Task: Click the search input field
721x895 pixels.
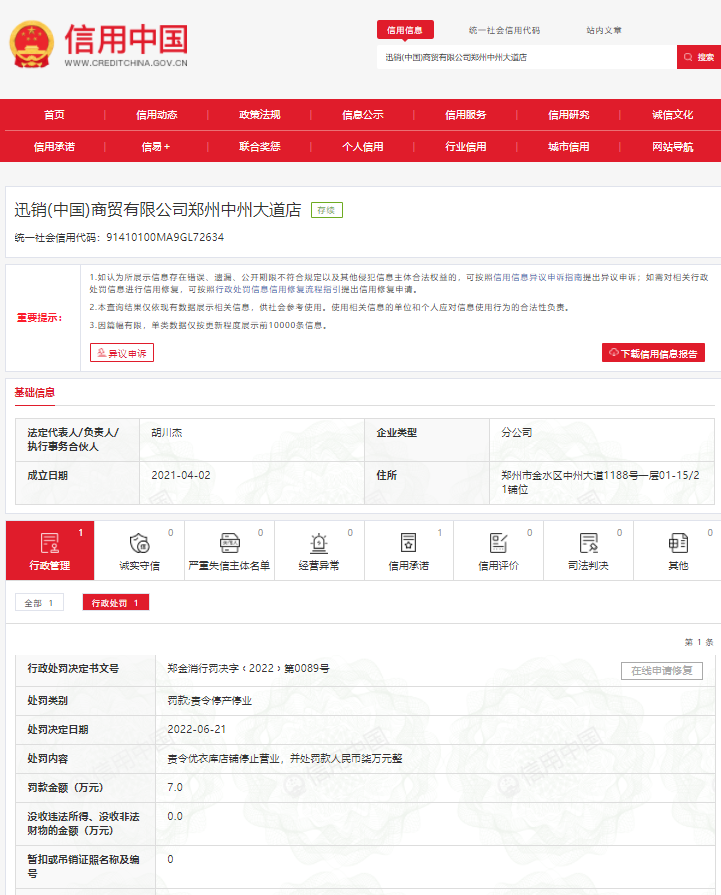Action: click(526, 57)
